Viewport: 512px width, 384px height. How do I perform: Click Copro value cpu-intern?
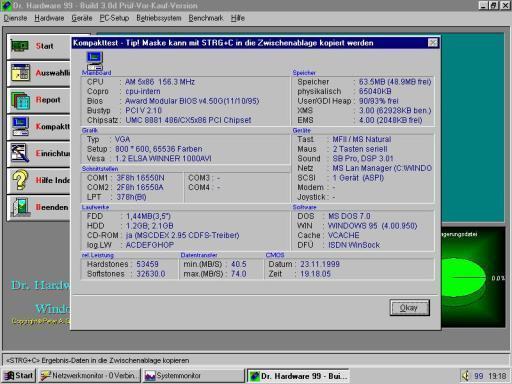click(143, 91)
